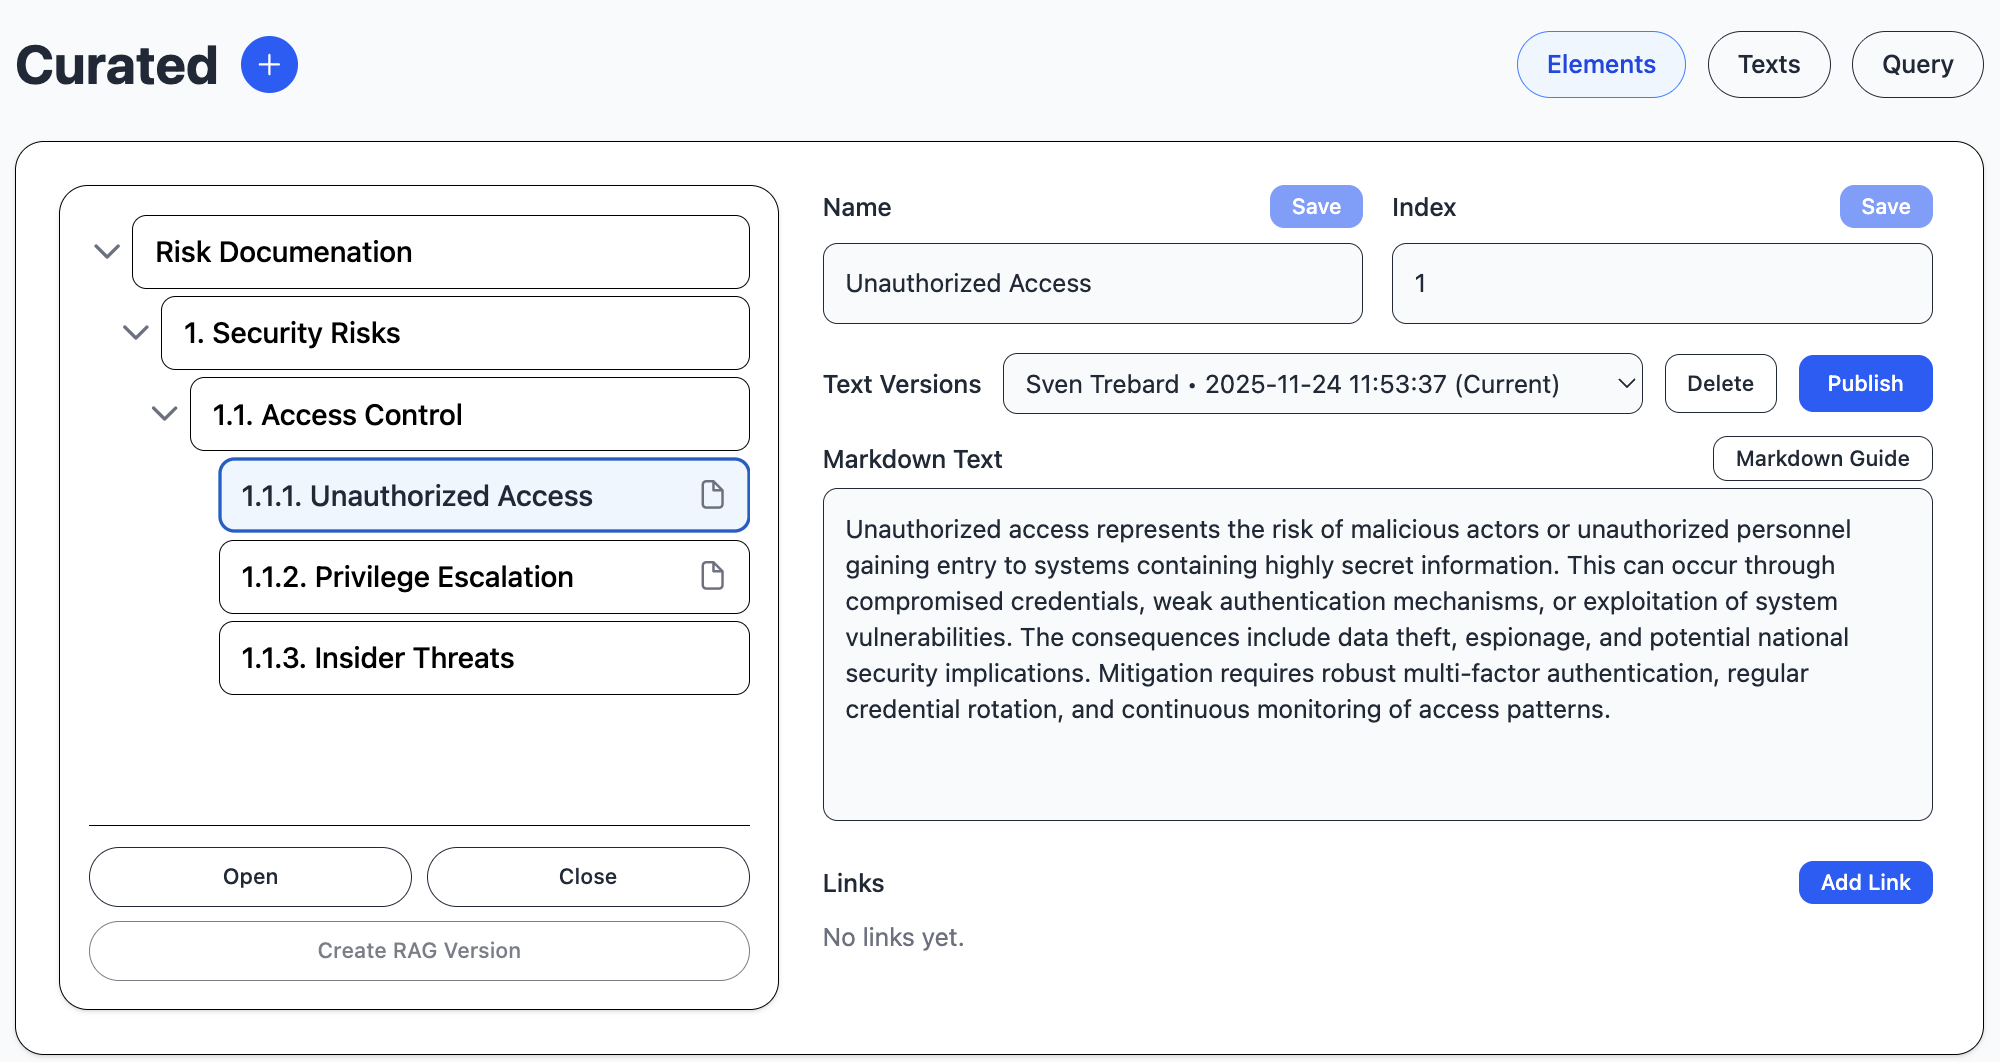This screenshot has height=1062, width=2000.
Task: Click document icon on Unauthorized Access item
Action: pyautogui.click(x=712, y=494)
